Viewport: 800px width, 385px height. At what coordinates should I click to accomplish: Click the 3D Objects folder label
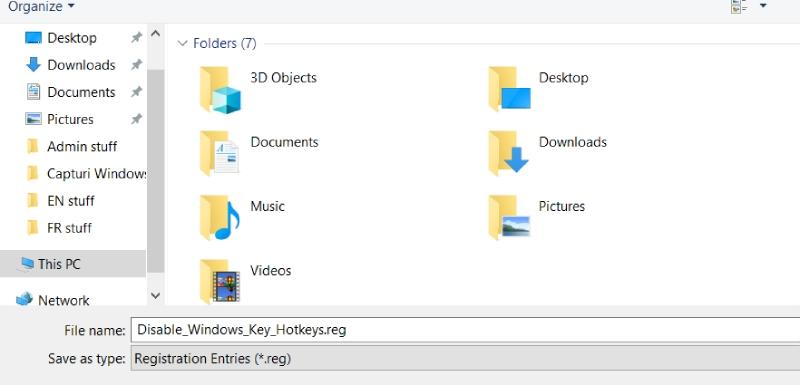pos(284,78)
